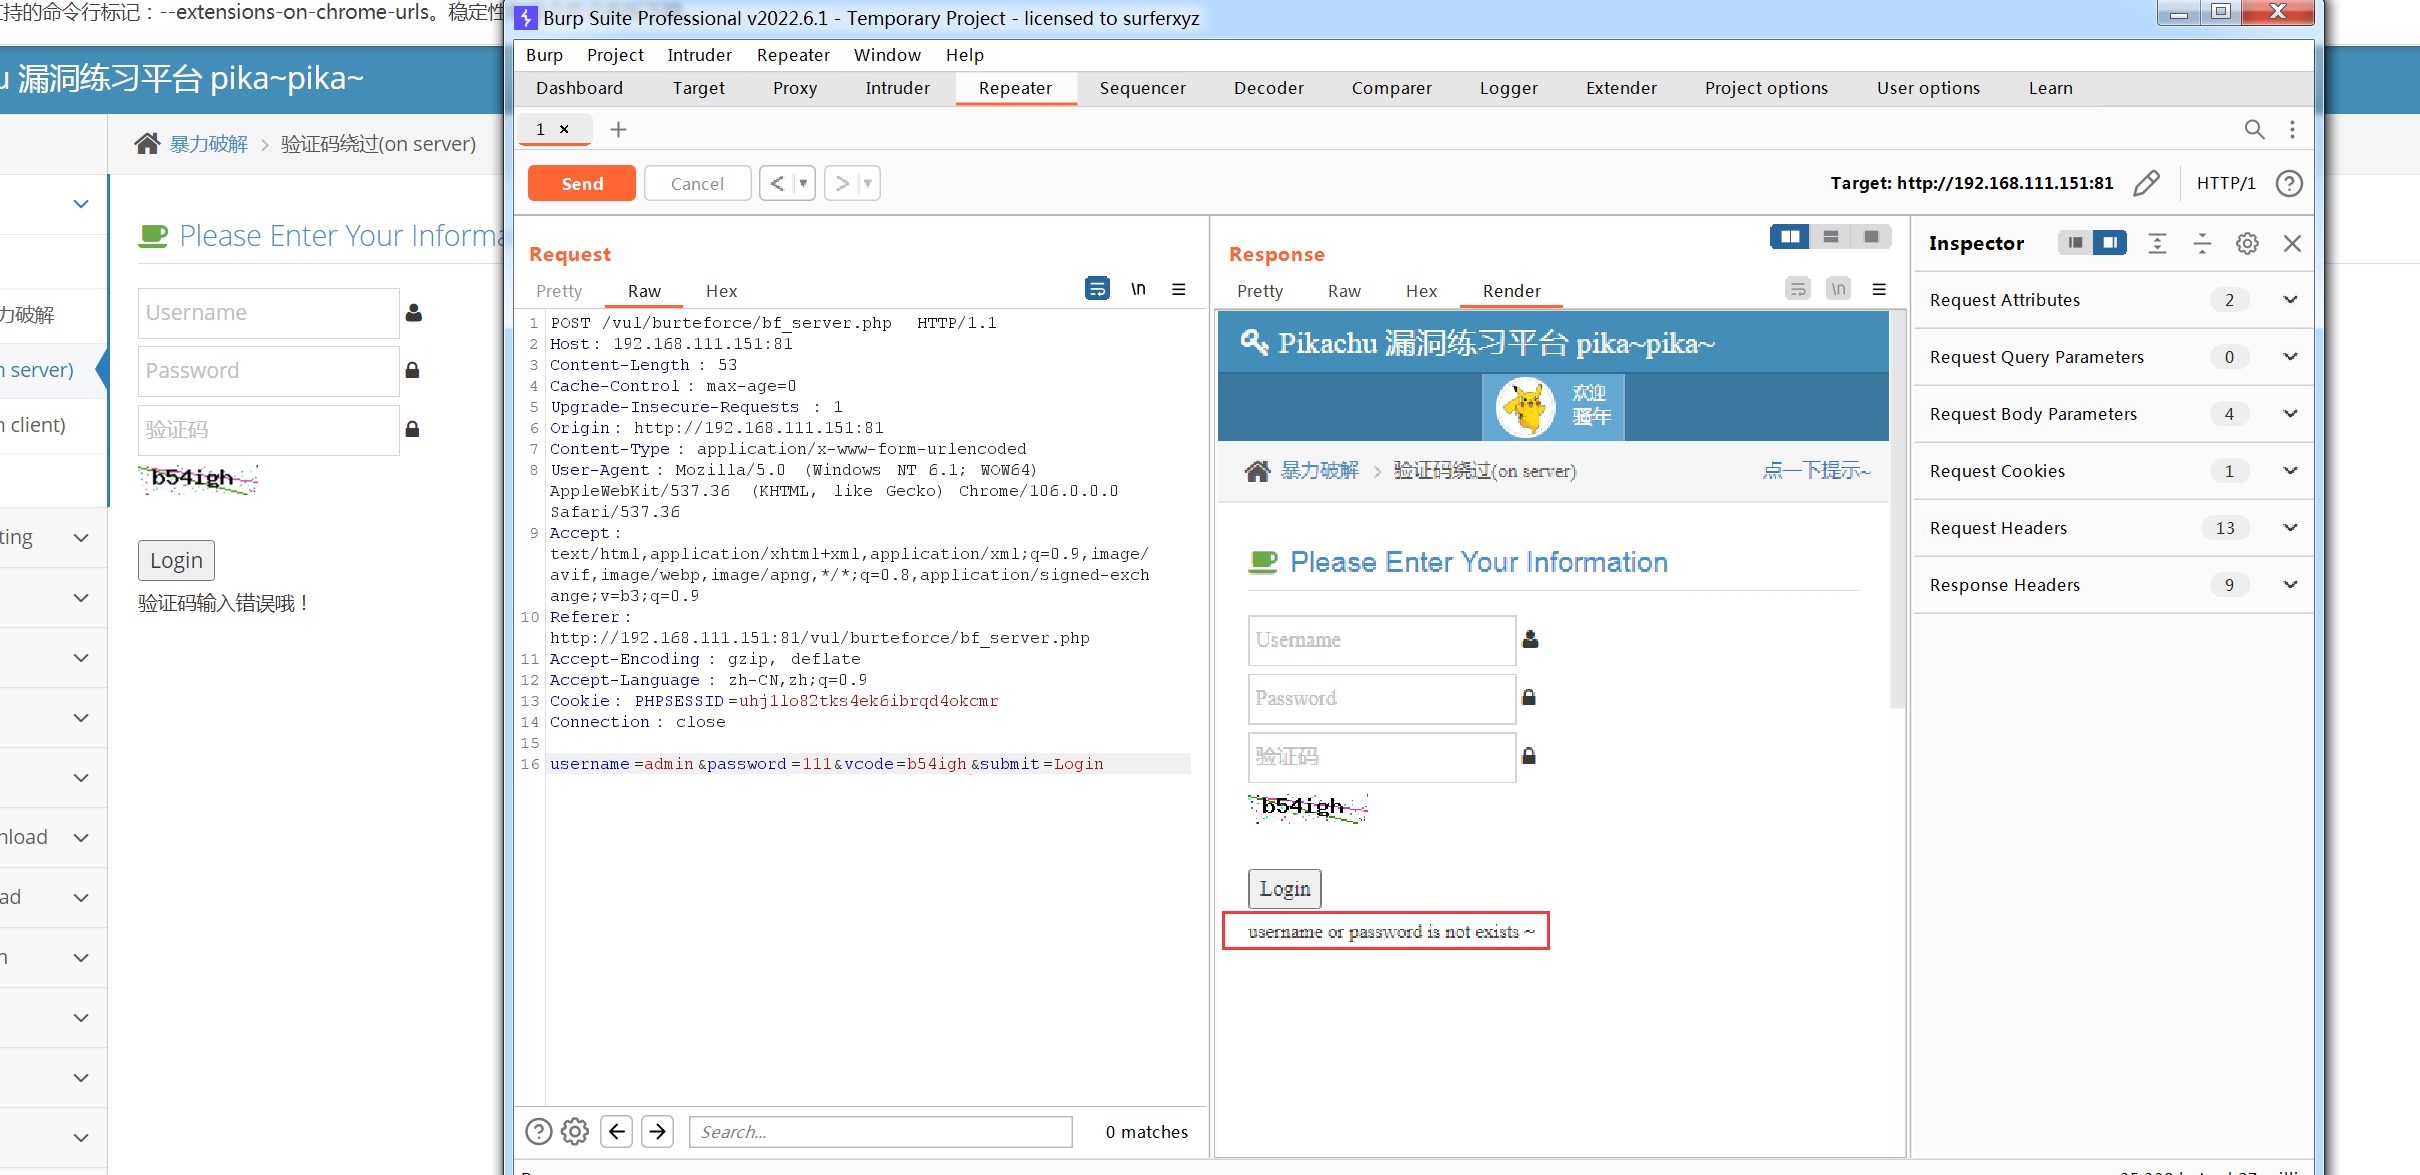
Task: Open the request search settings gear
Action: tap(575, 1131)
